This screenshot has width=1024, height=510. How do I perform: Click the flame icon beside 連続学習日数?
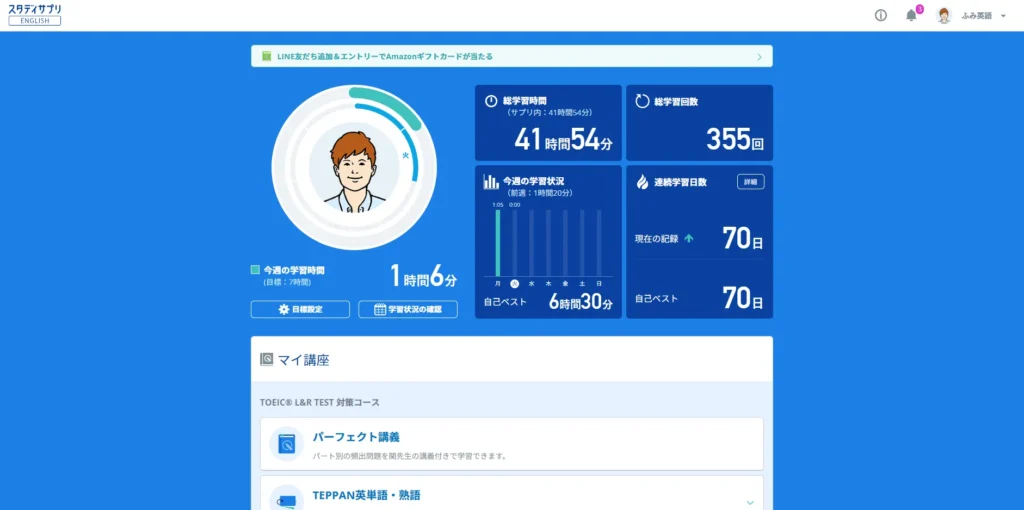(x=641, y=182)
